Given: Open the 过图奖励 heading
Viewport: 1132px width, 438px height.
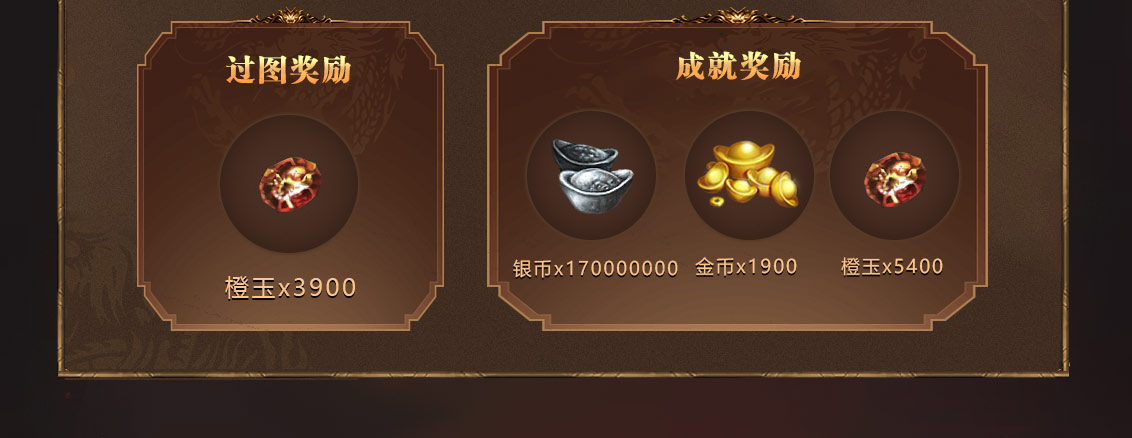Looking at the screenshot, I should [x=289, y=70].
